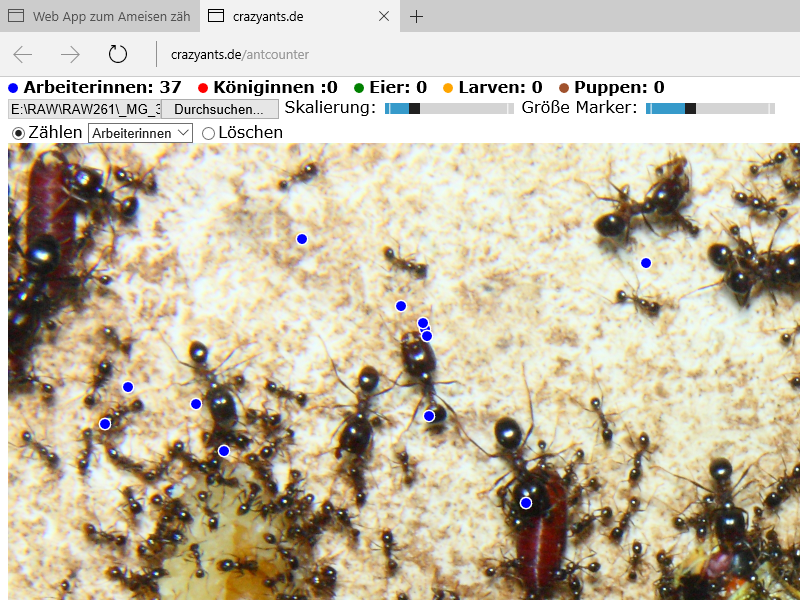Click the file path field with E:\RAW
800x600 pixels.
pos(84,108)
